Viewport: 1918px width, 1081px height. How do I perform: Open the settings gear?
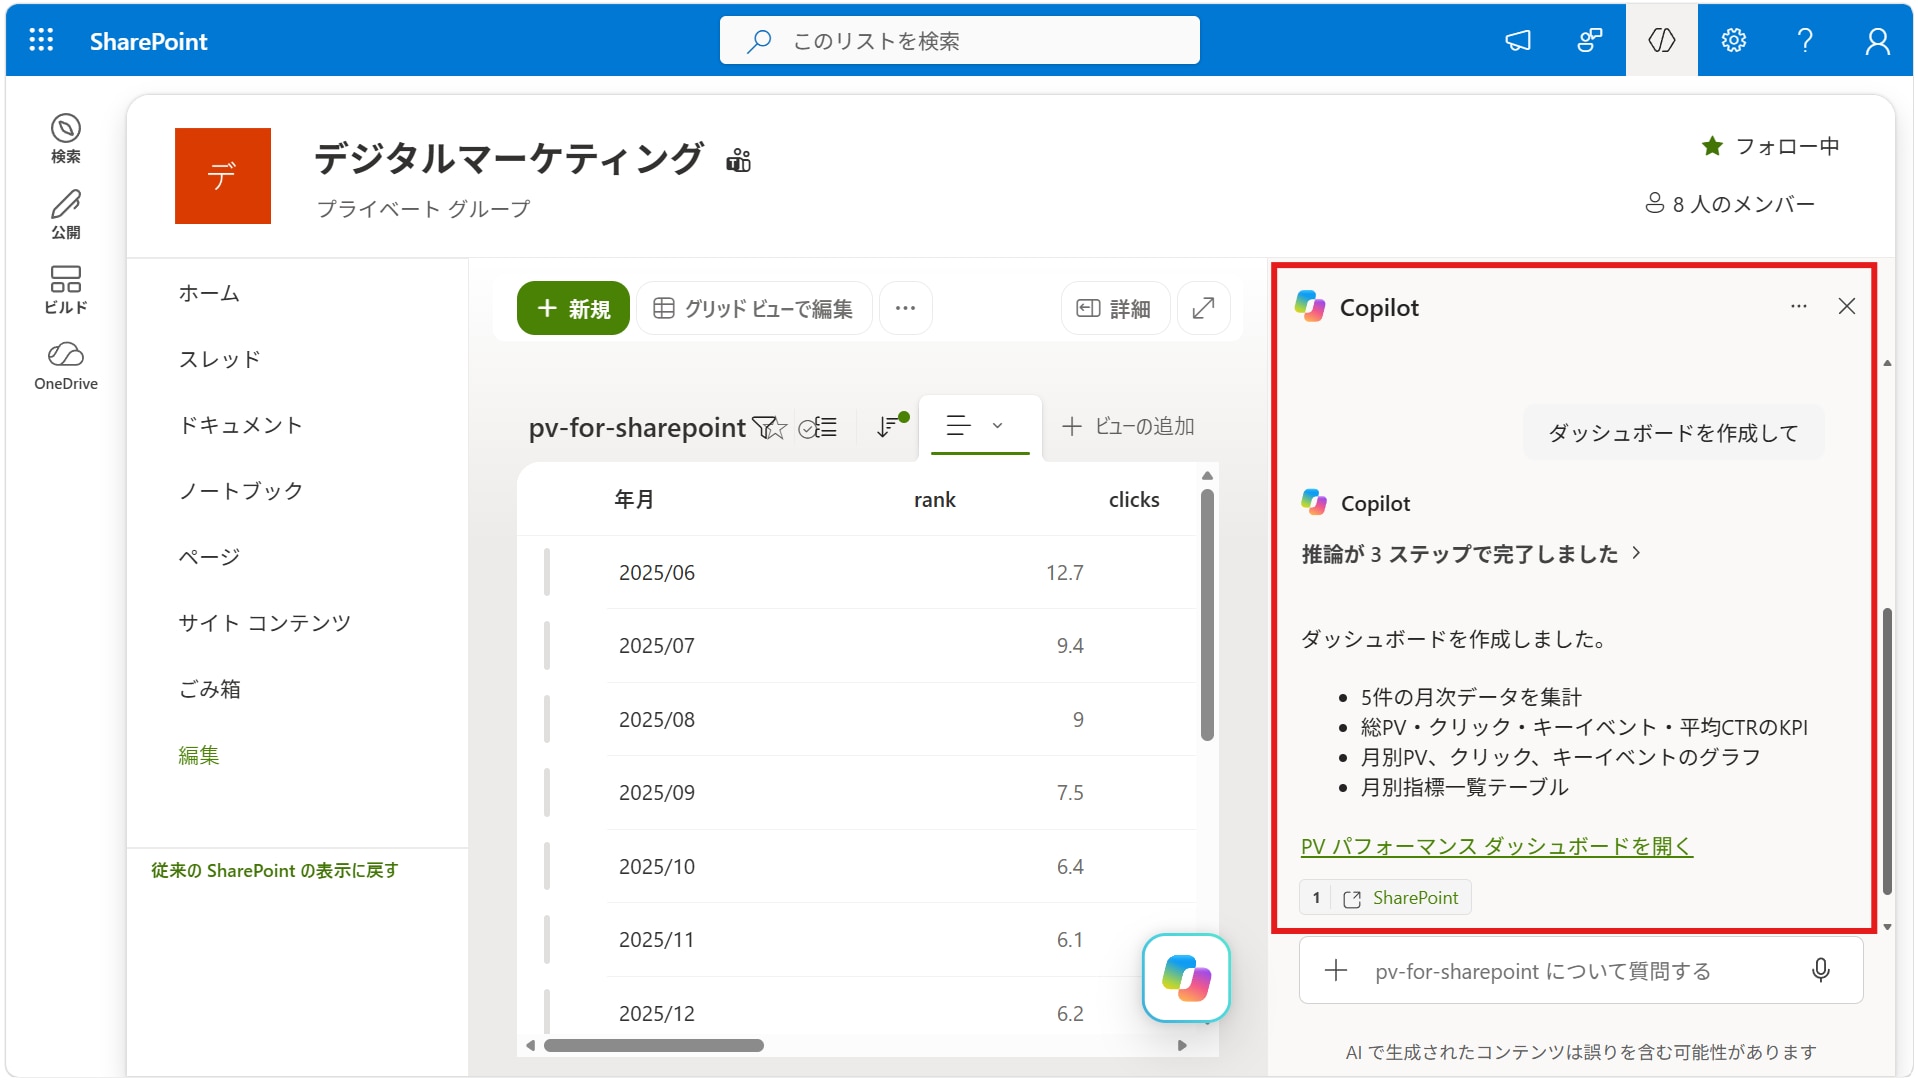[1733, 40]
